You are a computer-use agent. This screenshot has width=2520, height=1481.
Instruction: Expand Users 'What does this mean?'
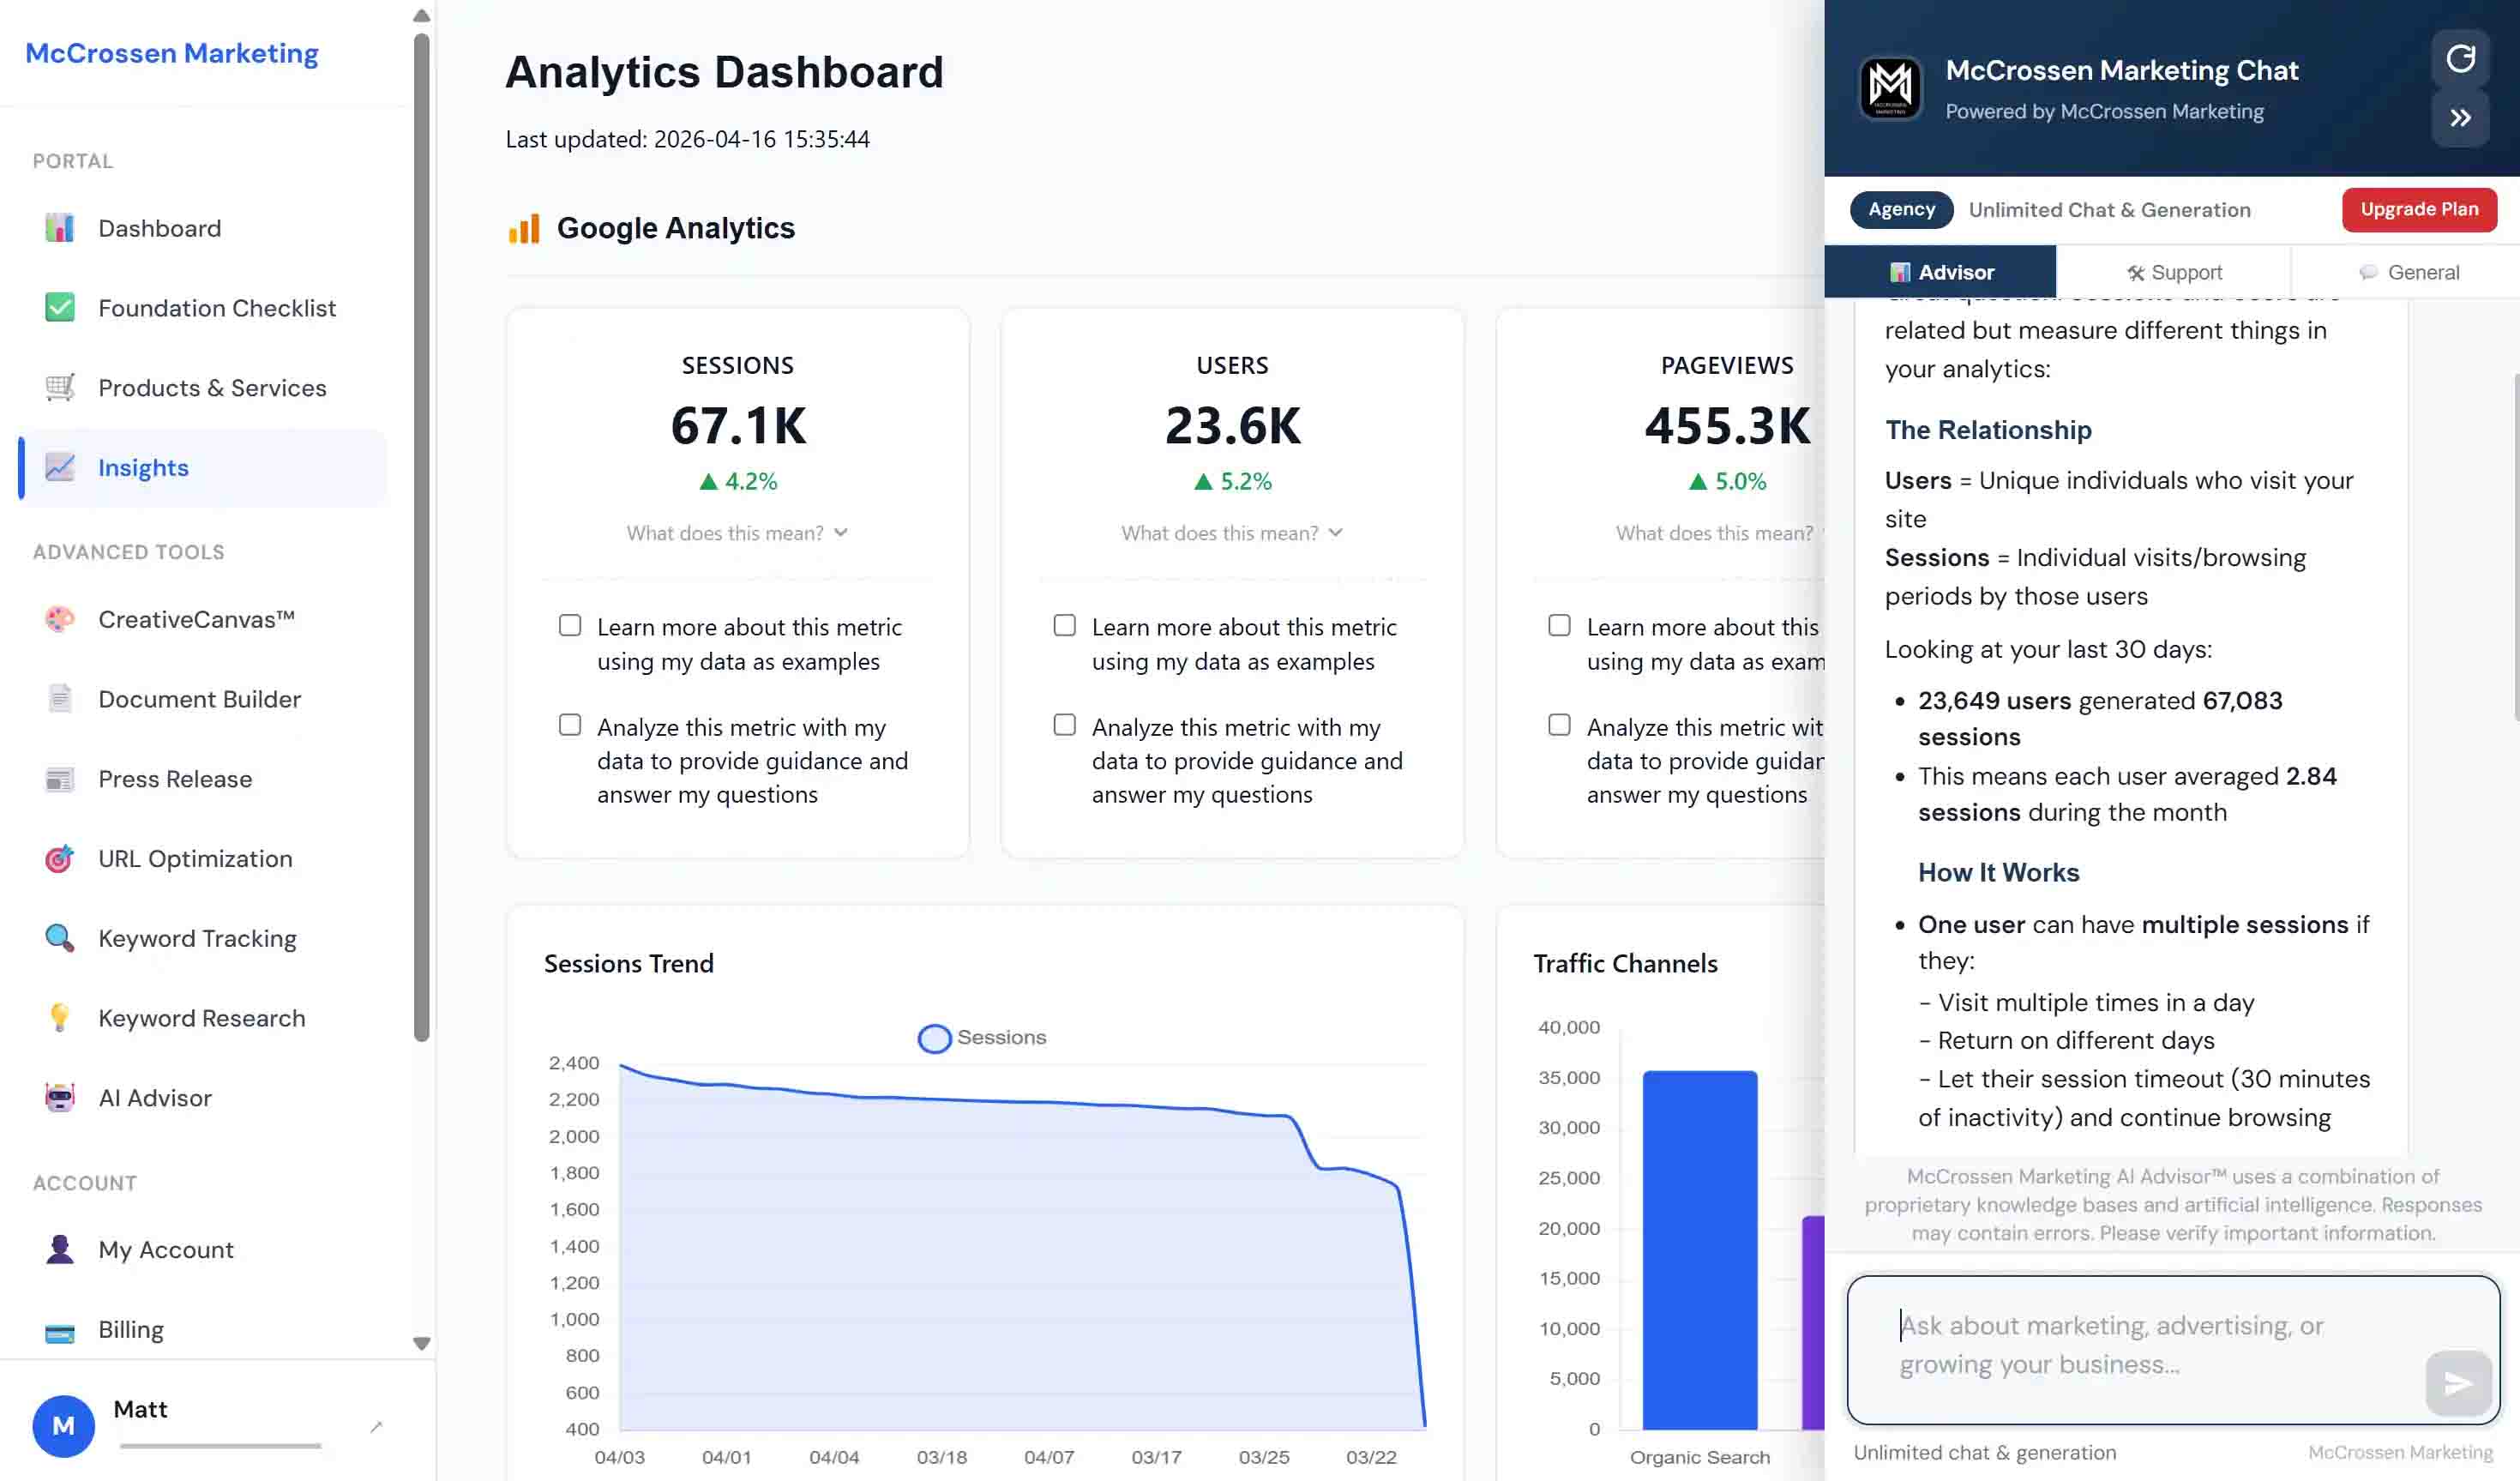pos(1231,533)
